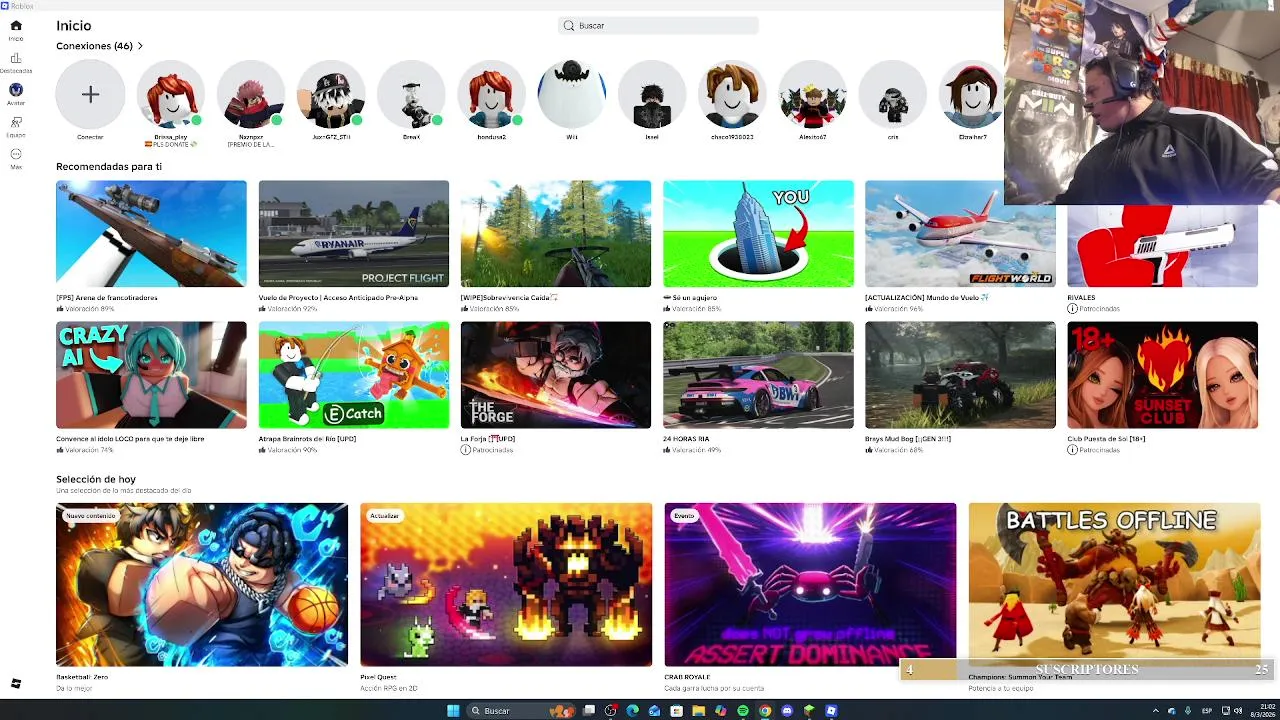The width and height of the screenshot is (1280, 720).
Task: Open Spotify from the taskbar
Action: click(x=743, y=711)
